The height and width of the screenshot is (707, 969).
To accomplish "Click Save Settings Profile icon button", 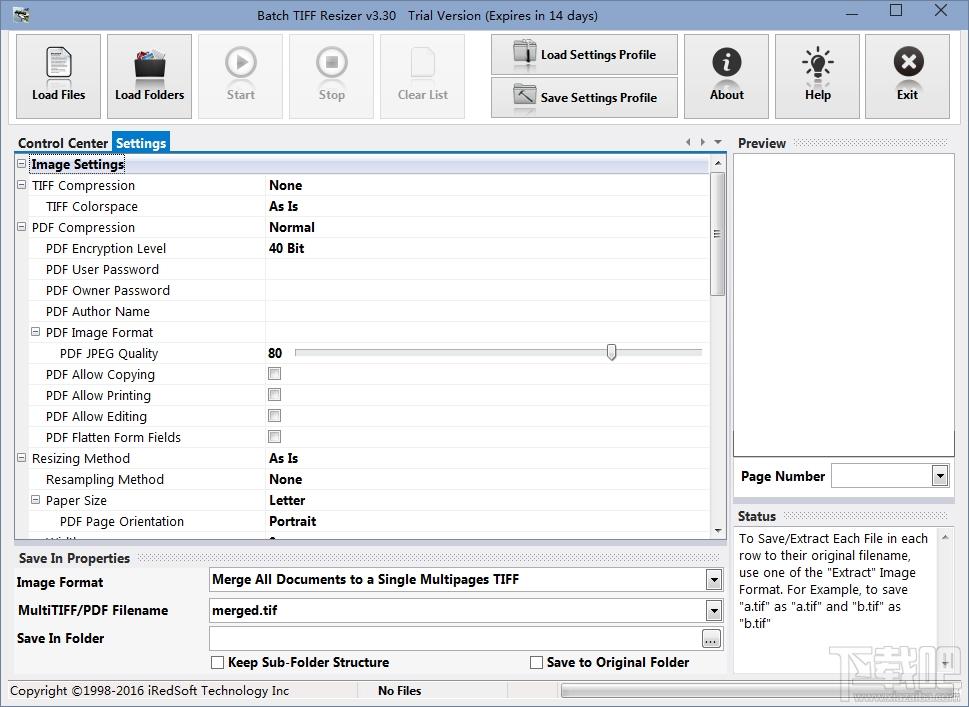I will coord(584,97).
